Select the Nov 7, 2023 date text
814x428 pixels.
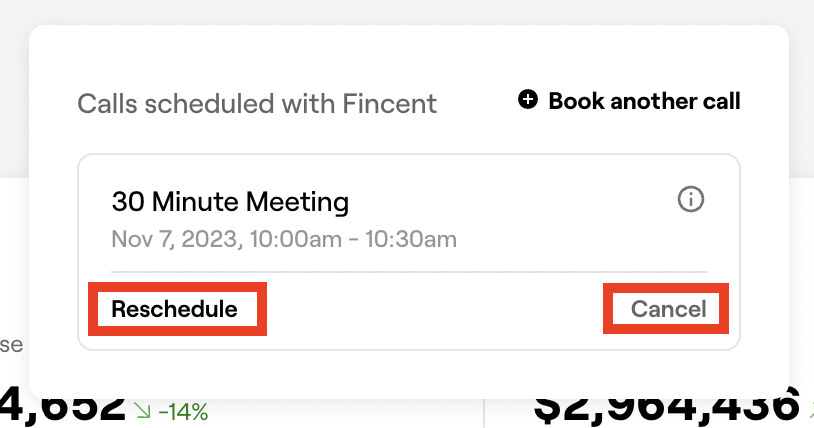[x=174, y=239]
